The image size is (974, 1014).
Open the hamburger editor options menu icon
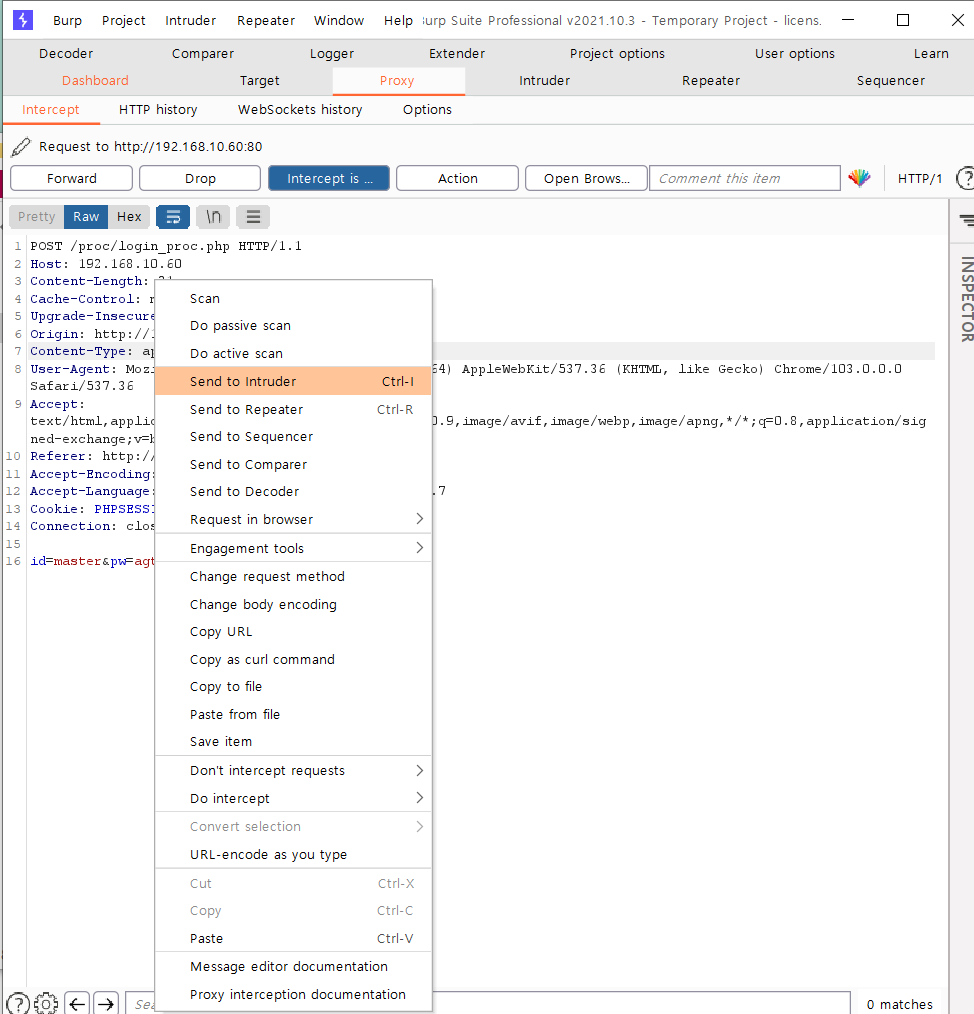[x=253, y=217]
